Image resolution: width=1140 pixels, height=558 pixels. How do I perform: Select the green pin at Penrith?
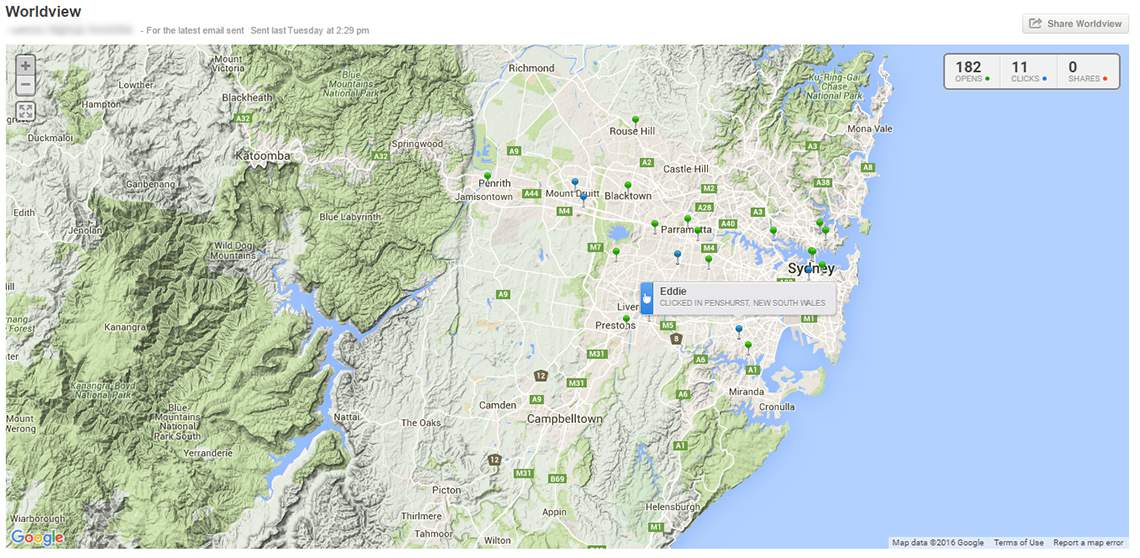pos(487,178)
